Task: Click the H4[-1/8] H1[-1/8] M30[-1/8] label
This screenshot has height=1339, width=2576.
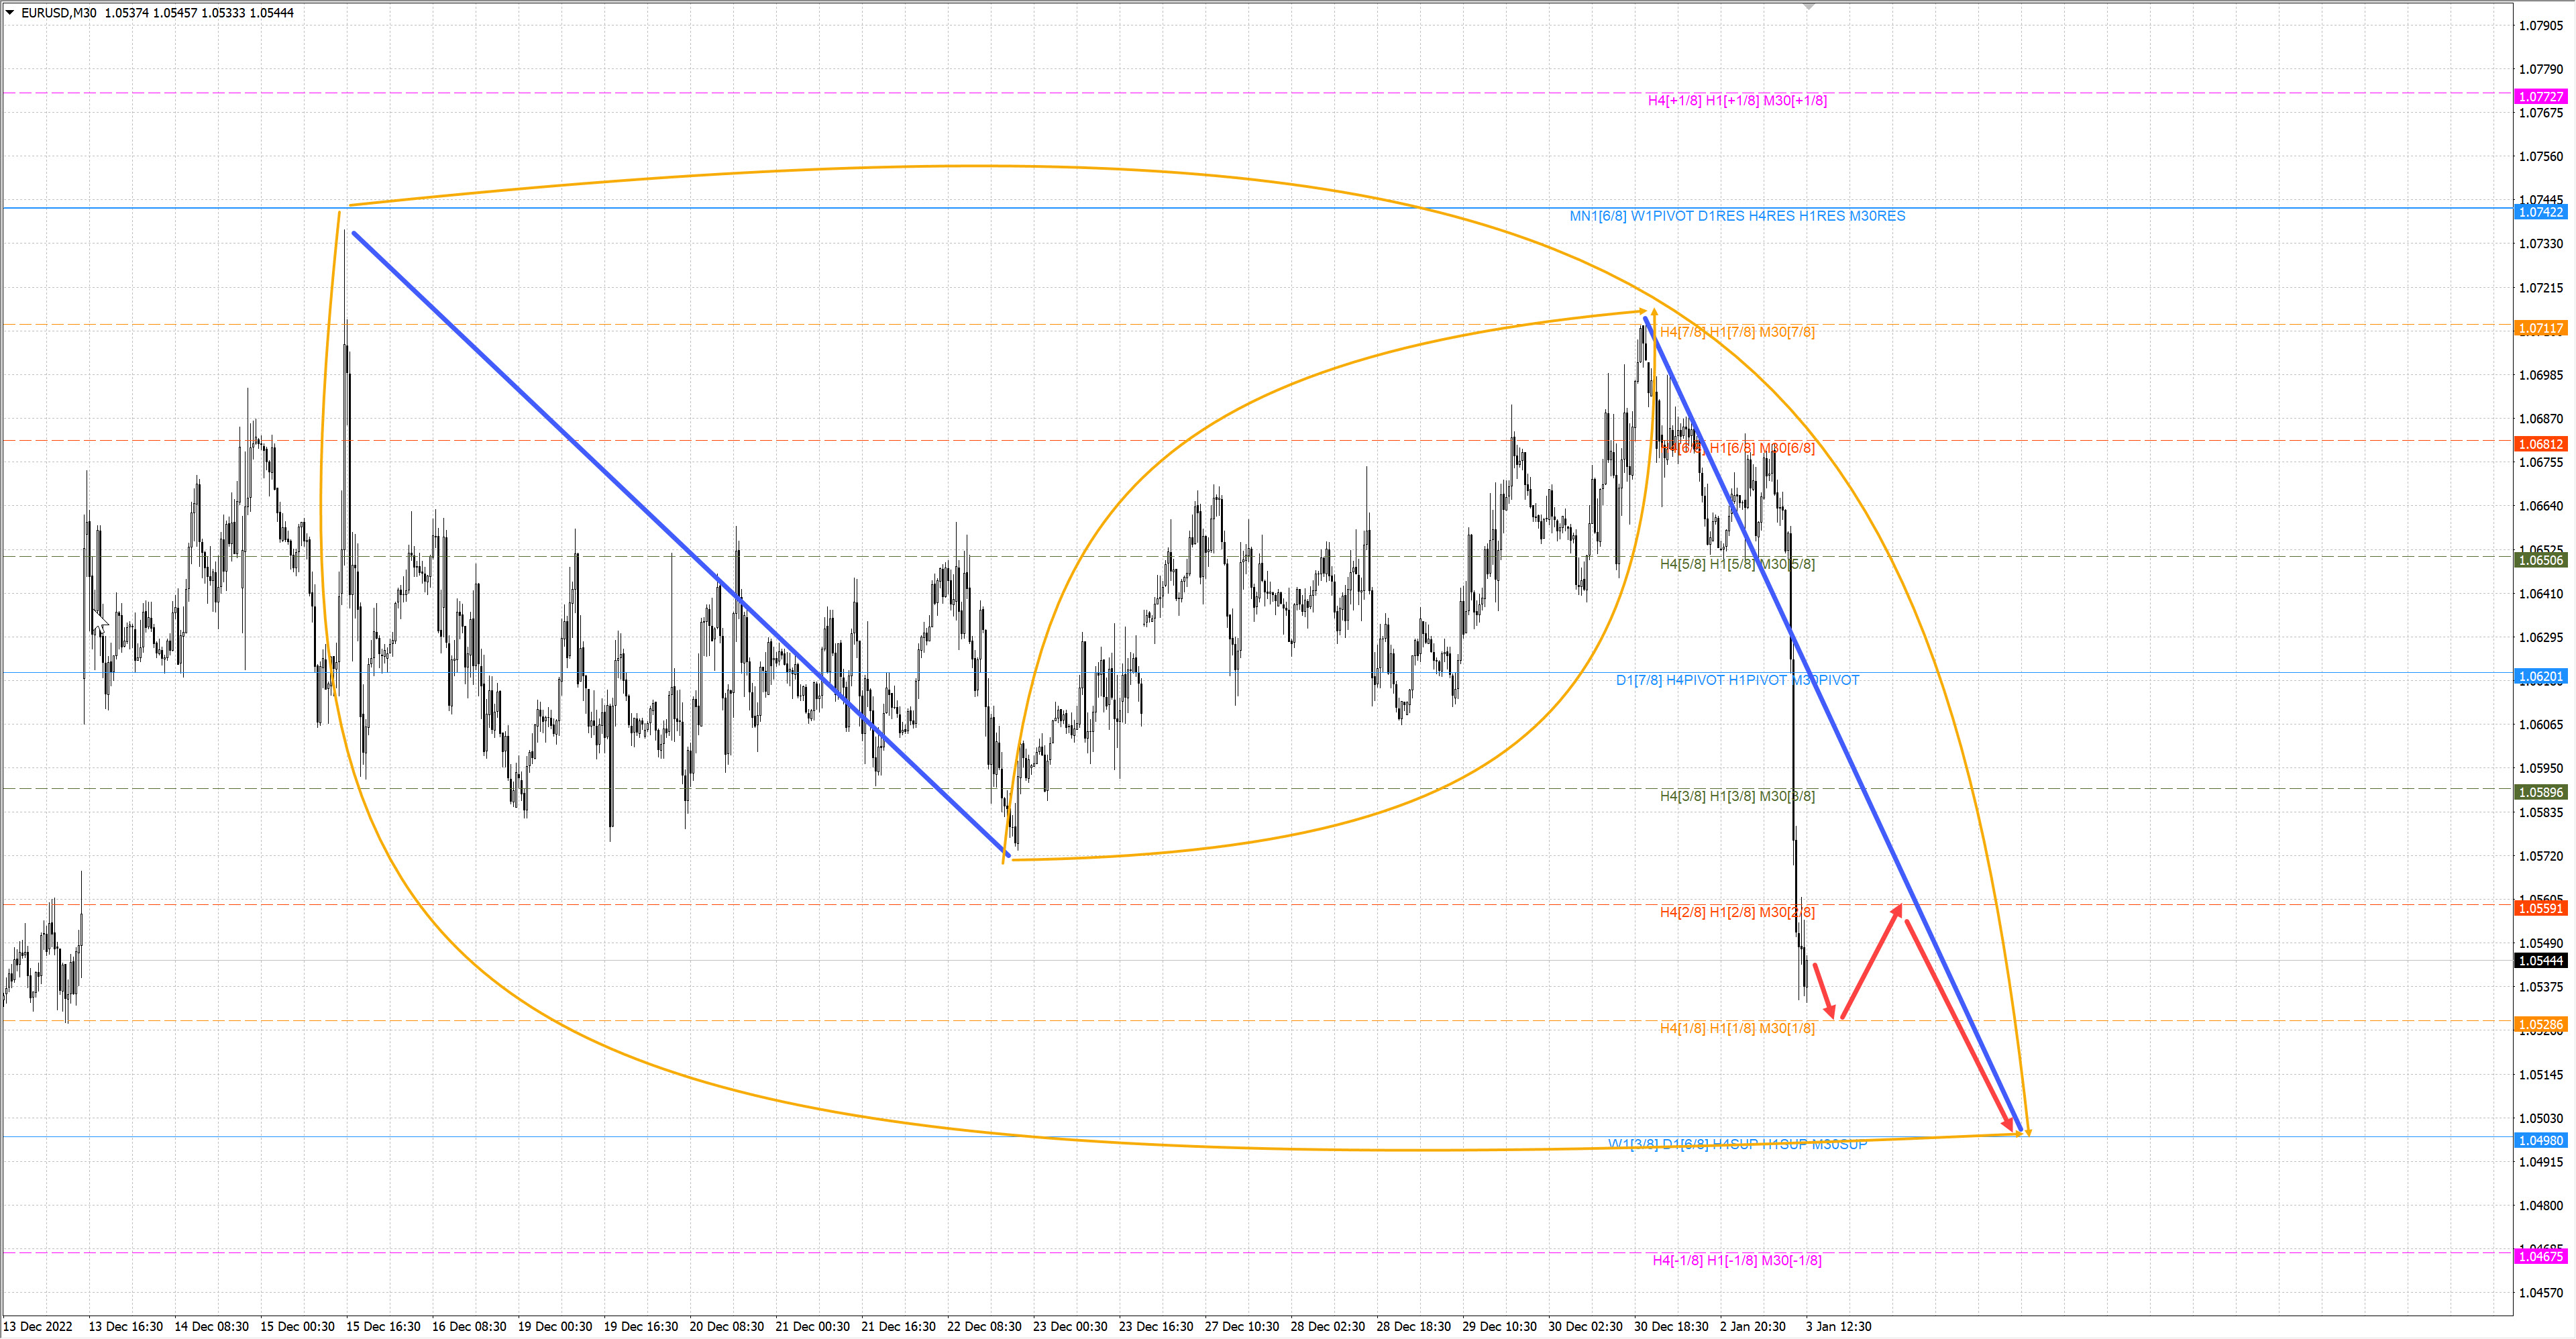Action: tap(1737, 1261)
